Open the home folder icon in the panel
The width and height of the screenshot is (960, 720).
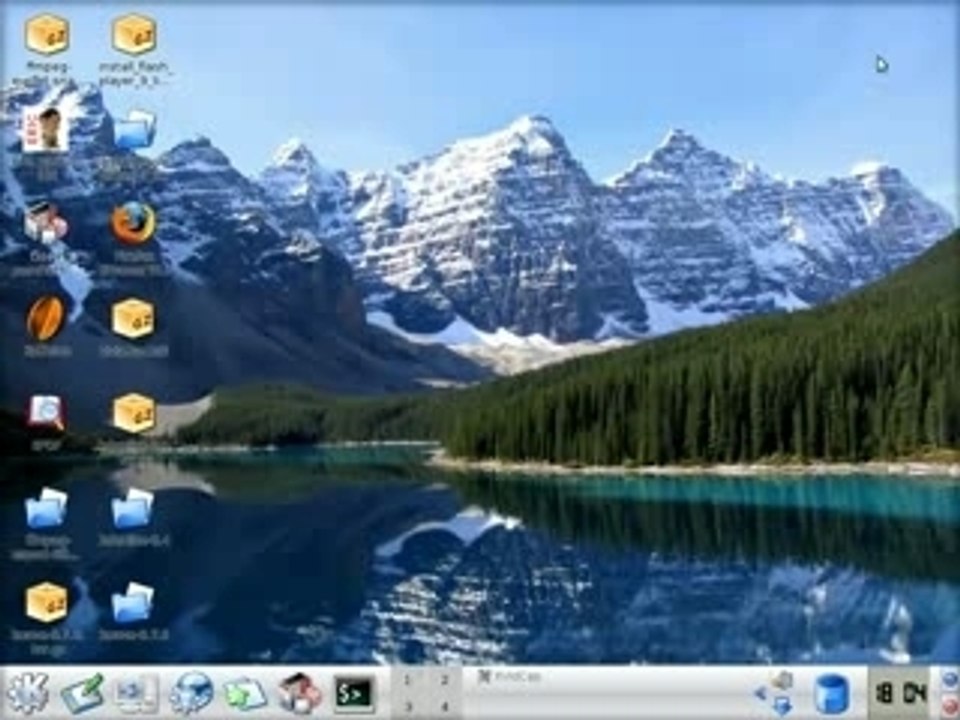pos(245,694)
